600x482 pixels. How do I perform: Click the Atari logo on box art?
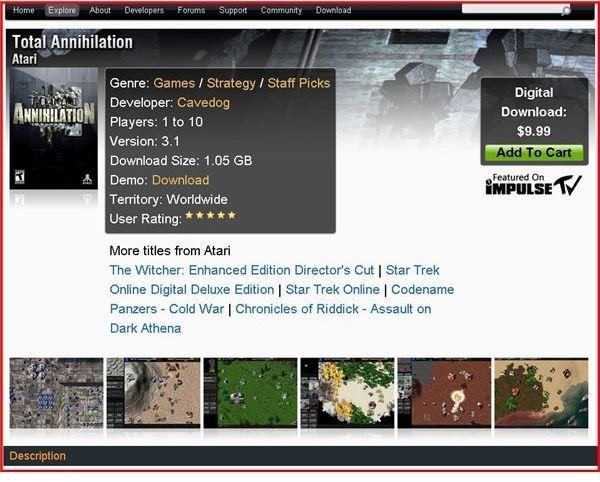pos(88,179)
